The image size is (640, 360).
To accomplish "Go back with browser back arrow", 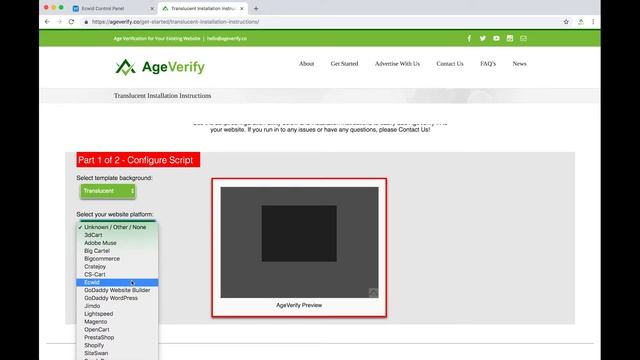I will coord(47,22).
